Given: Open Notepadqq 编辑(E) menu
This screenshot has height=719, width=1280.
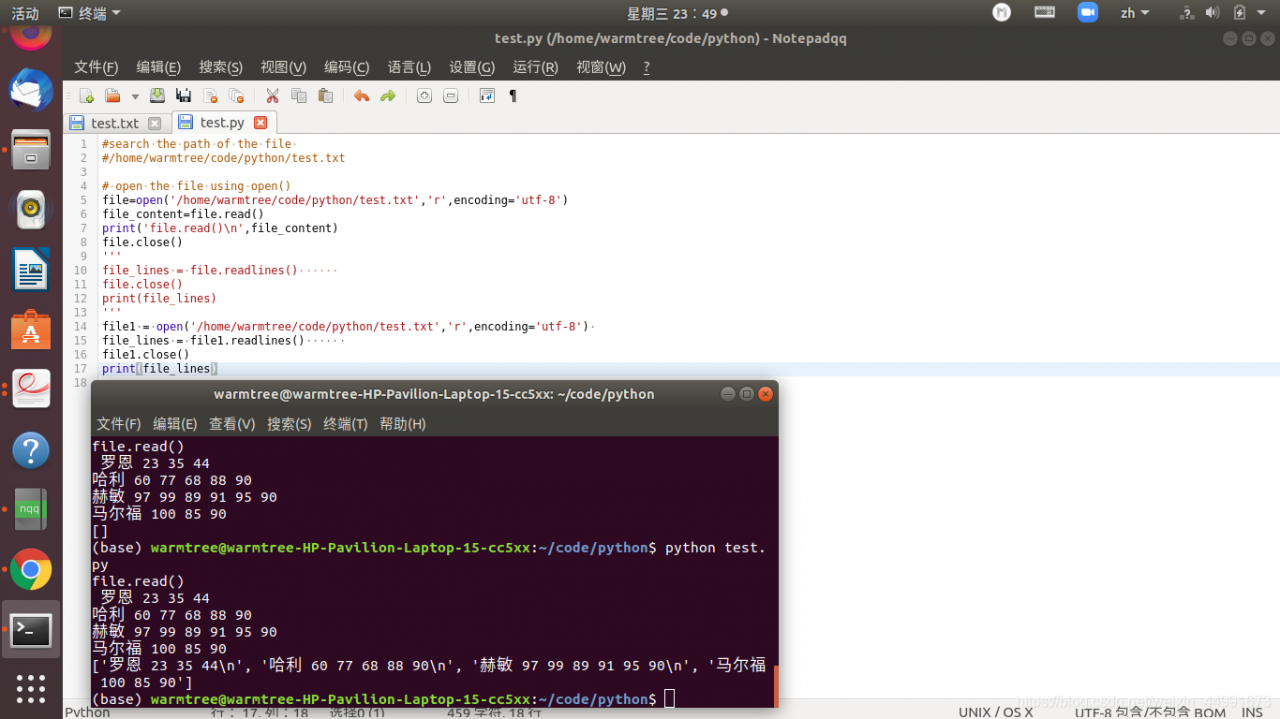Looking at the screenshot, I should (x=158, y=67).
